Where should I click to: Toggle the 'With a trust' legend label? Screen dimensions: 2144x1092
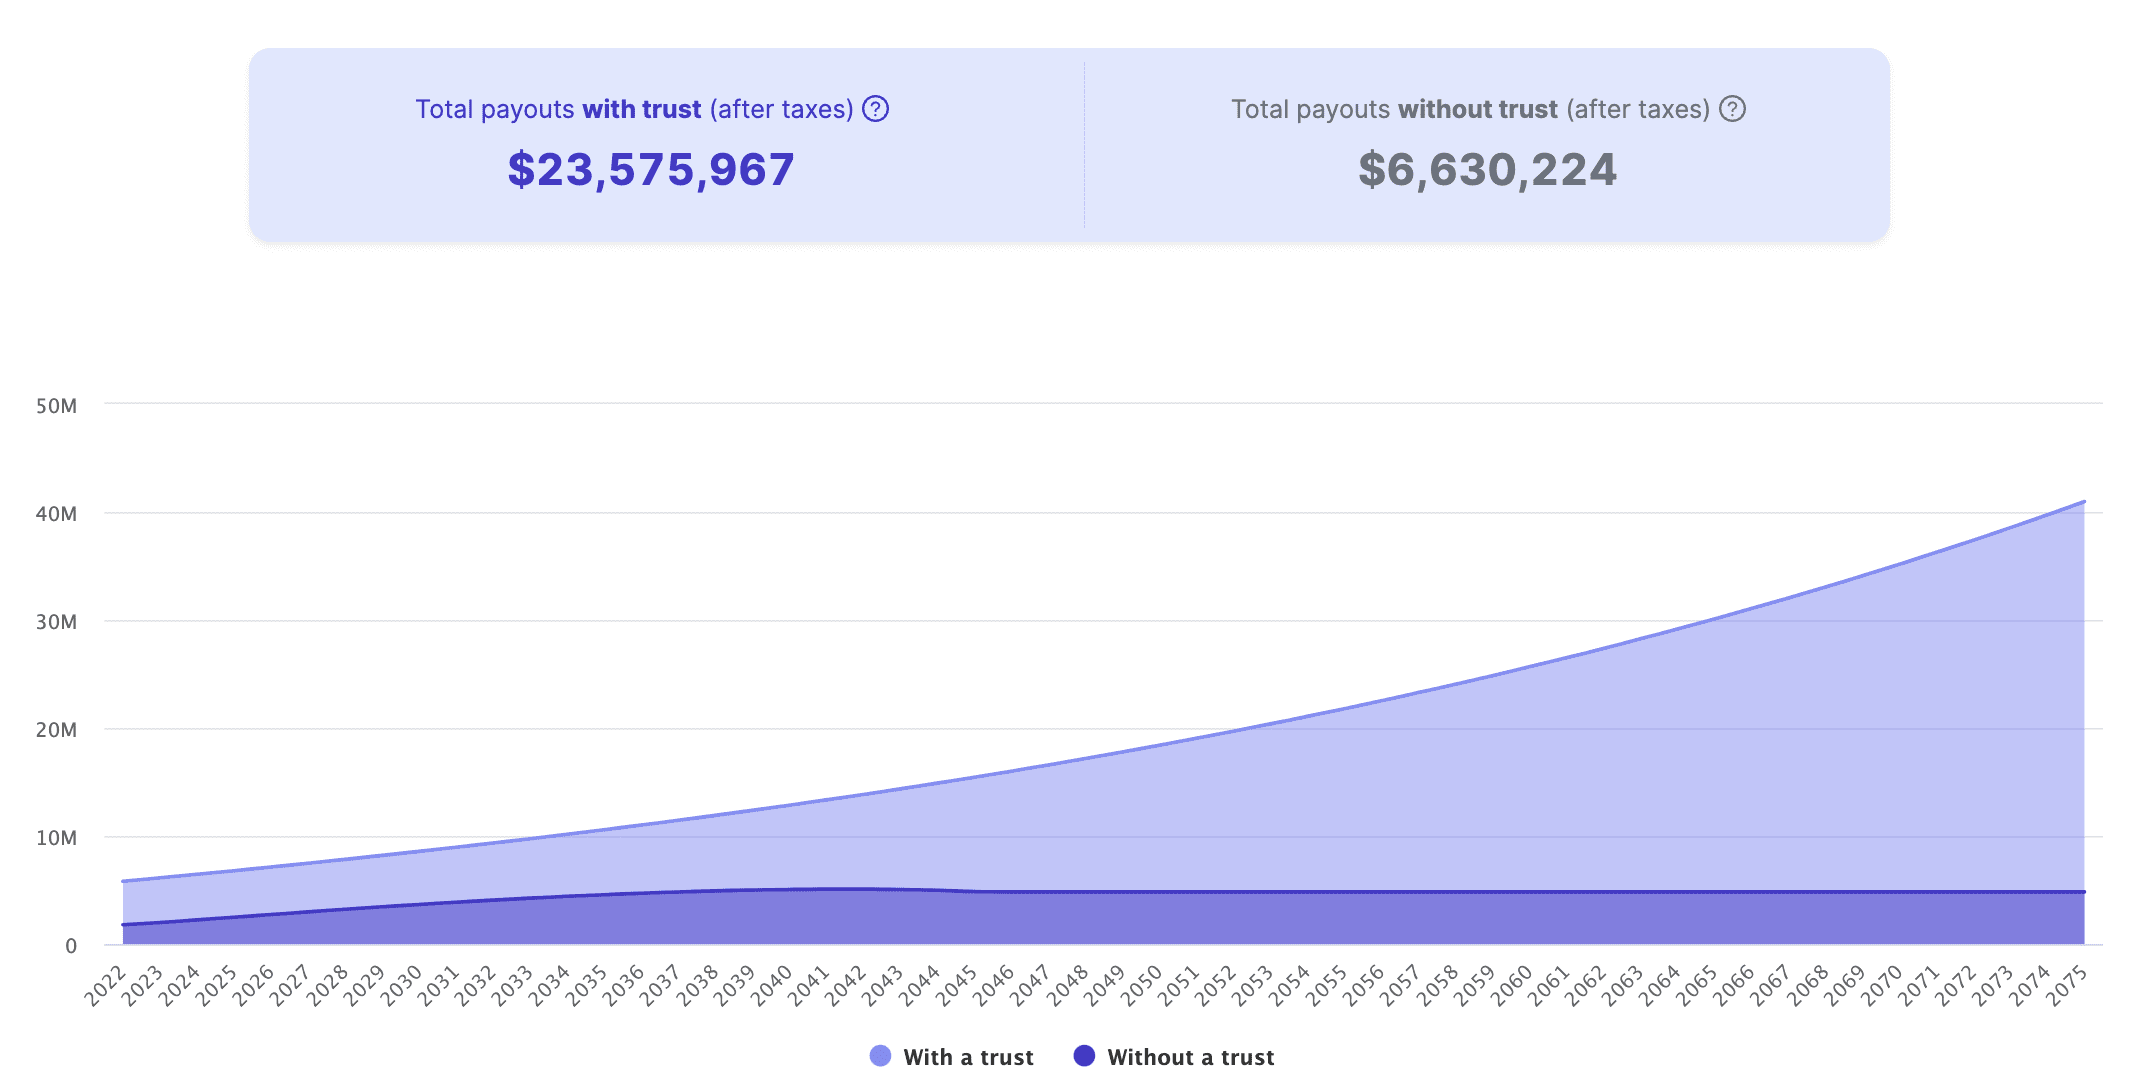click(x=968, y=1057)
